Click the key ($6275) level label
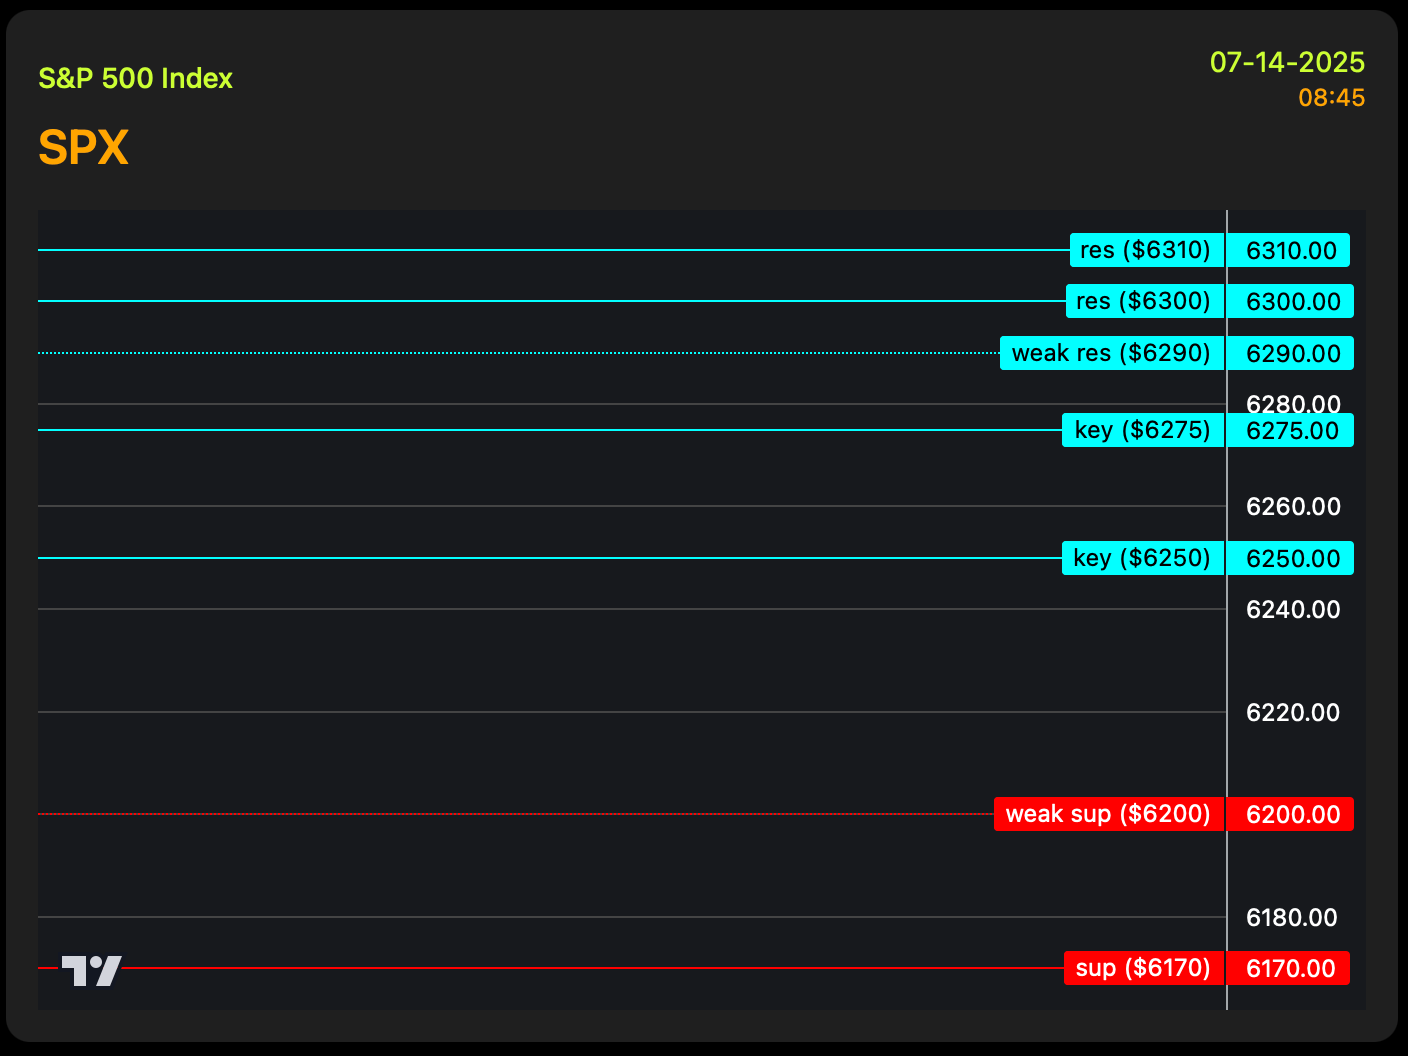Image resolution: width=1408 pixels, height=1056 pixels. tap(1143, 430)
